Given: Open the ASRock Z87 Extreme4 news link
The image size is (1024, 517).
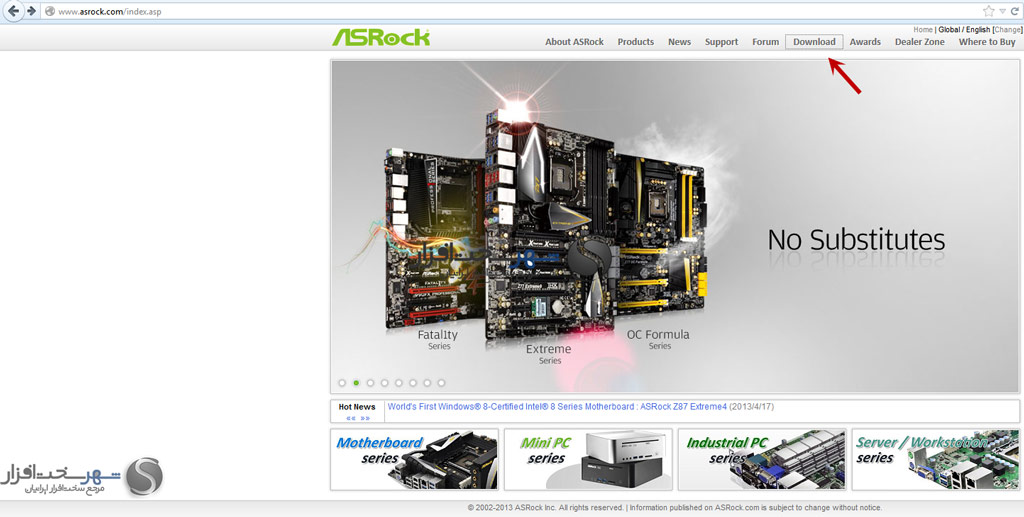Looking at the screenshot, I should tap(557, 407).
